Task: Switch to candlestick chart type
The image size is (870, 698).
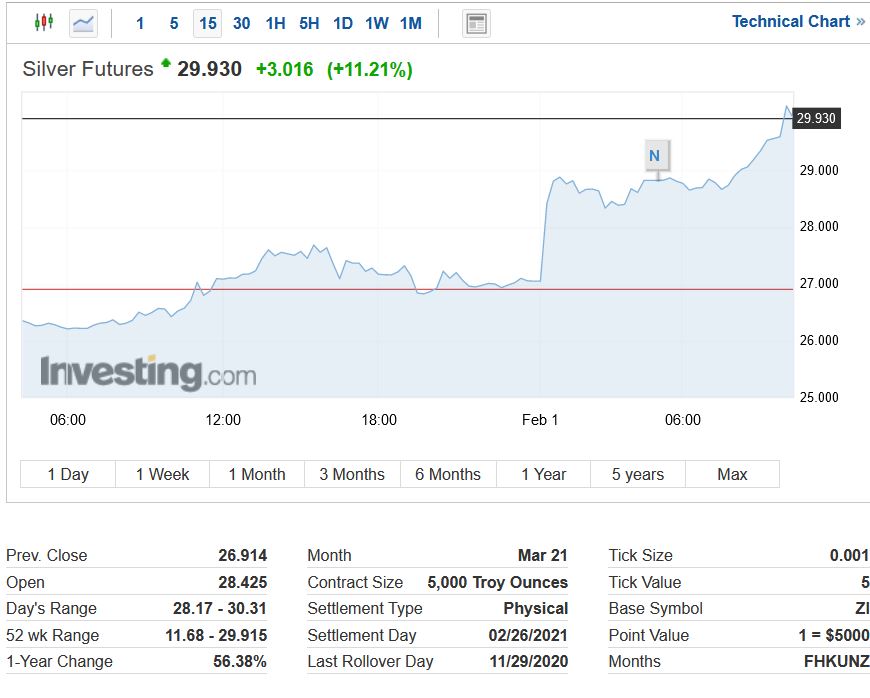Action: coord(43,23)
